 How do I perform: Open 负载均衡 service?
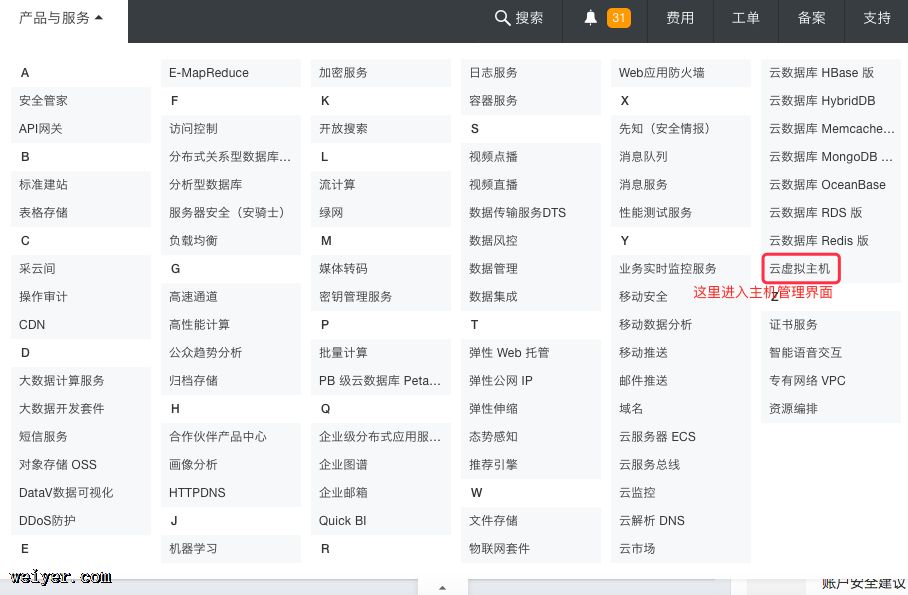193,241
